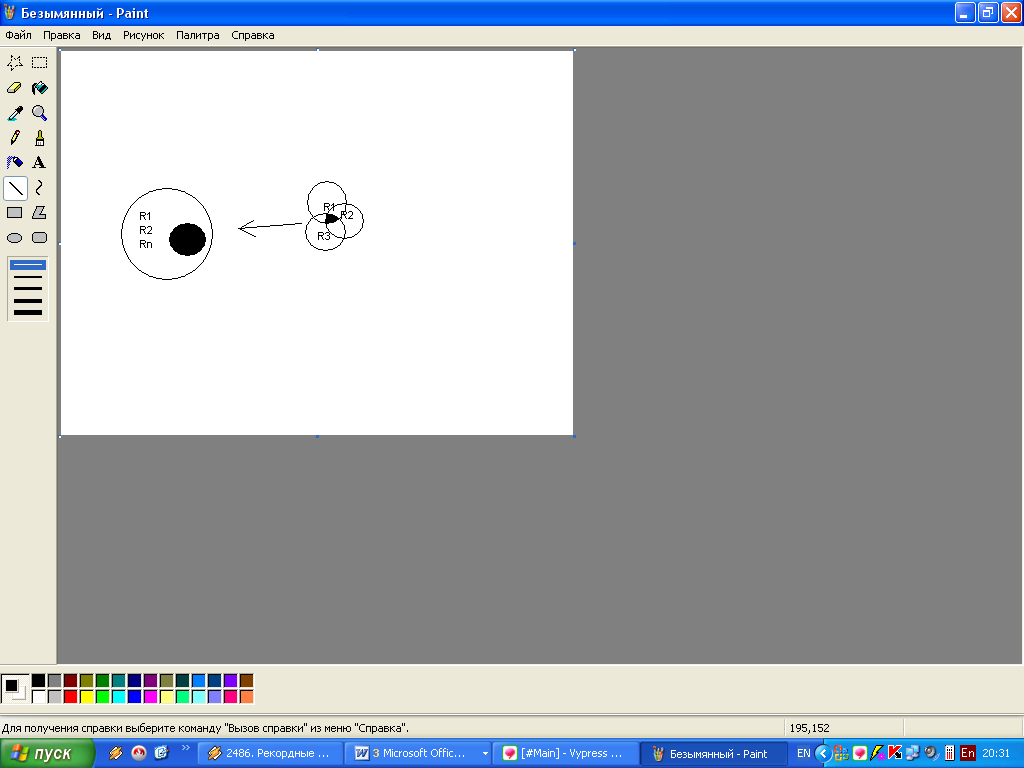Select the Ellipse tool

(x=15, y=238)
